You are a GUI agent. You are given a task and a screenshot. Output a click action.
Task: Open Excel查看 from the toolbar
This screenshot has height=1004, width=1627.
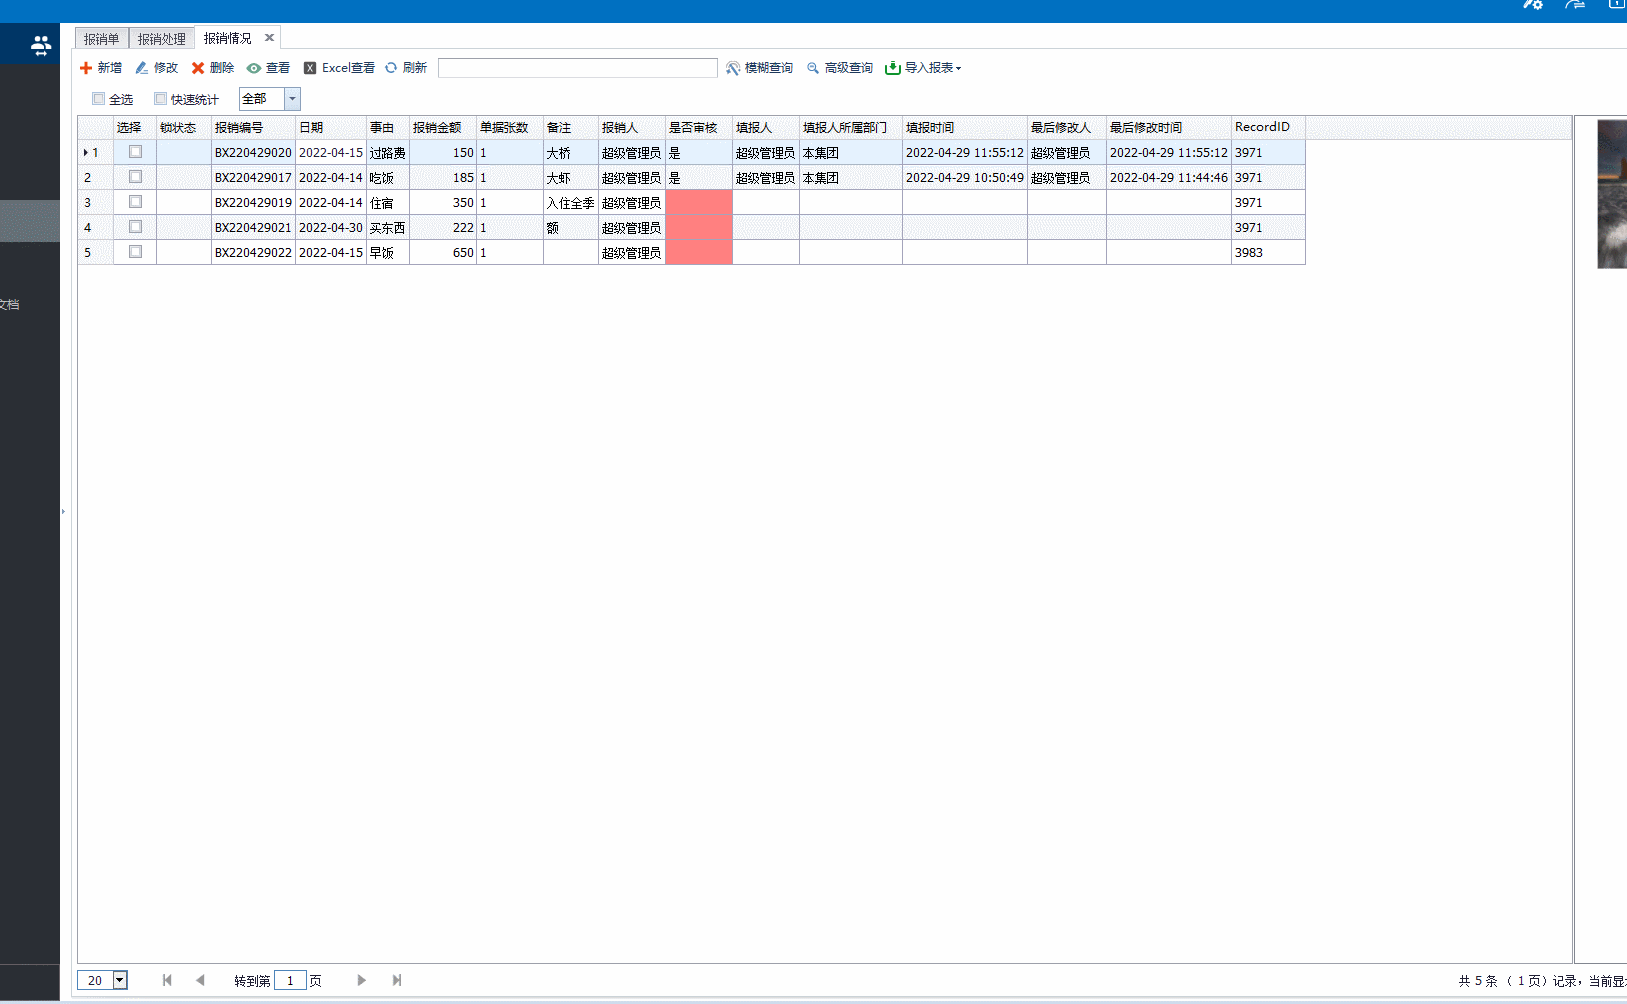click(x=339, y=68)
